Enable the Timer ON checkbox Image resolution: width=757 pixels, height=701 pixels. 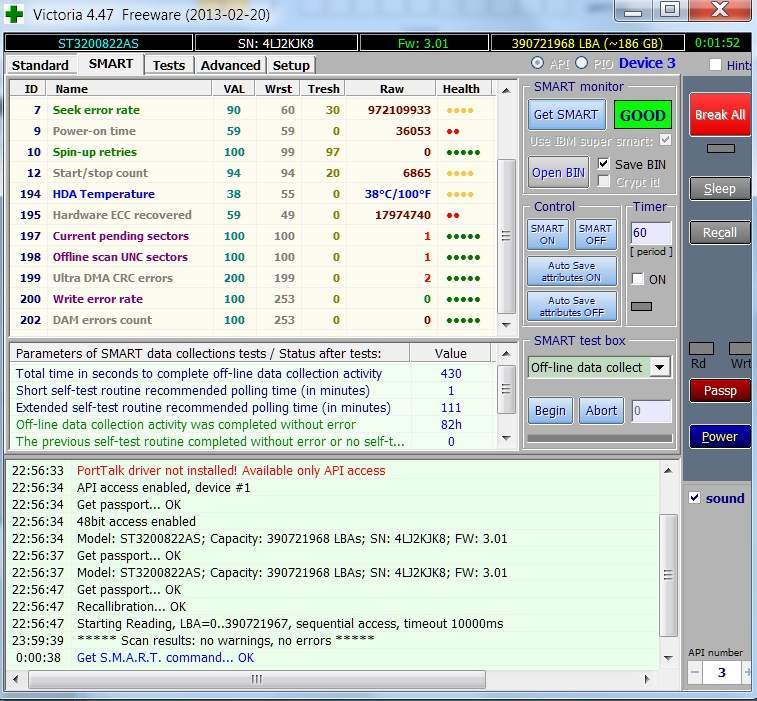pyautogui.click(x=638, y=279)
